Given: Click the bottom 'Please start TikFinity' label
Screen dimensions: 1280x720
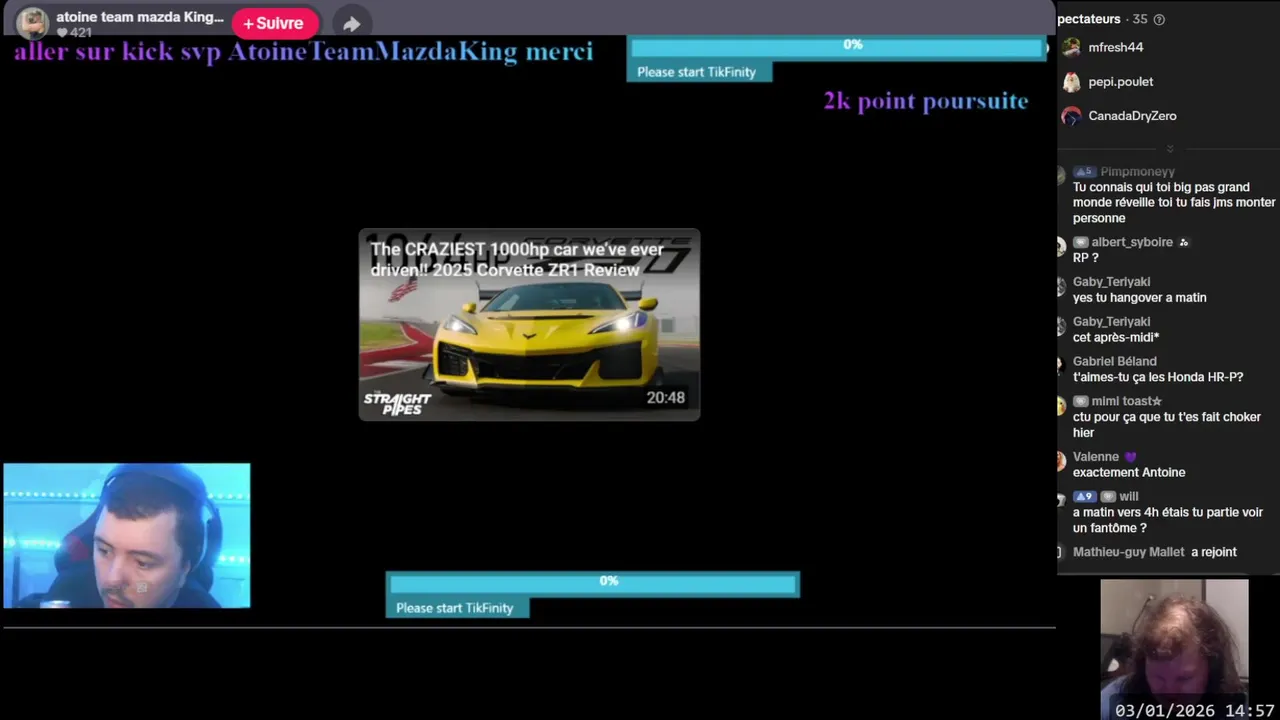Looking at the screenshot, I should click(455, 608).
